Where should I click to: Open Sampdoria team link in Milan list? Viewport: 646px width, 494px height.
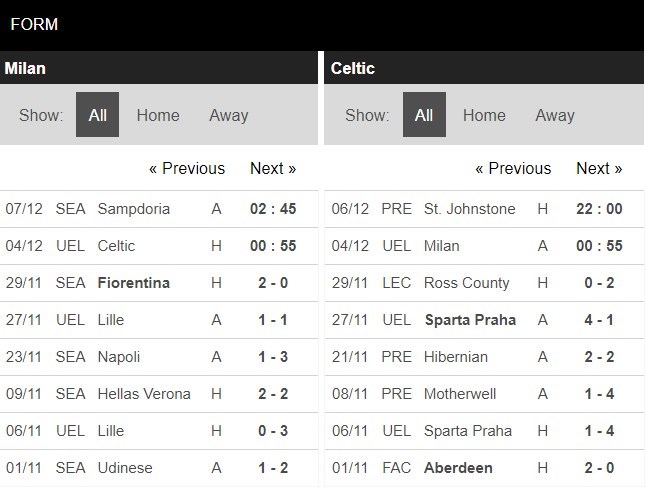click(x=134, y=209)
